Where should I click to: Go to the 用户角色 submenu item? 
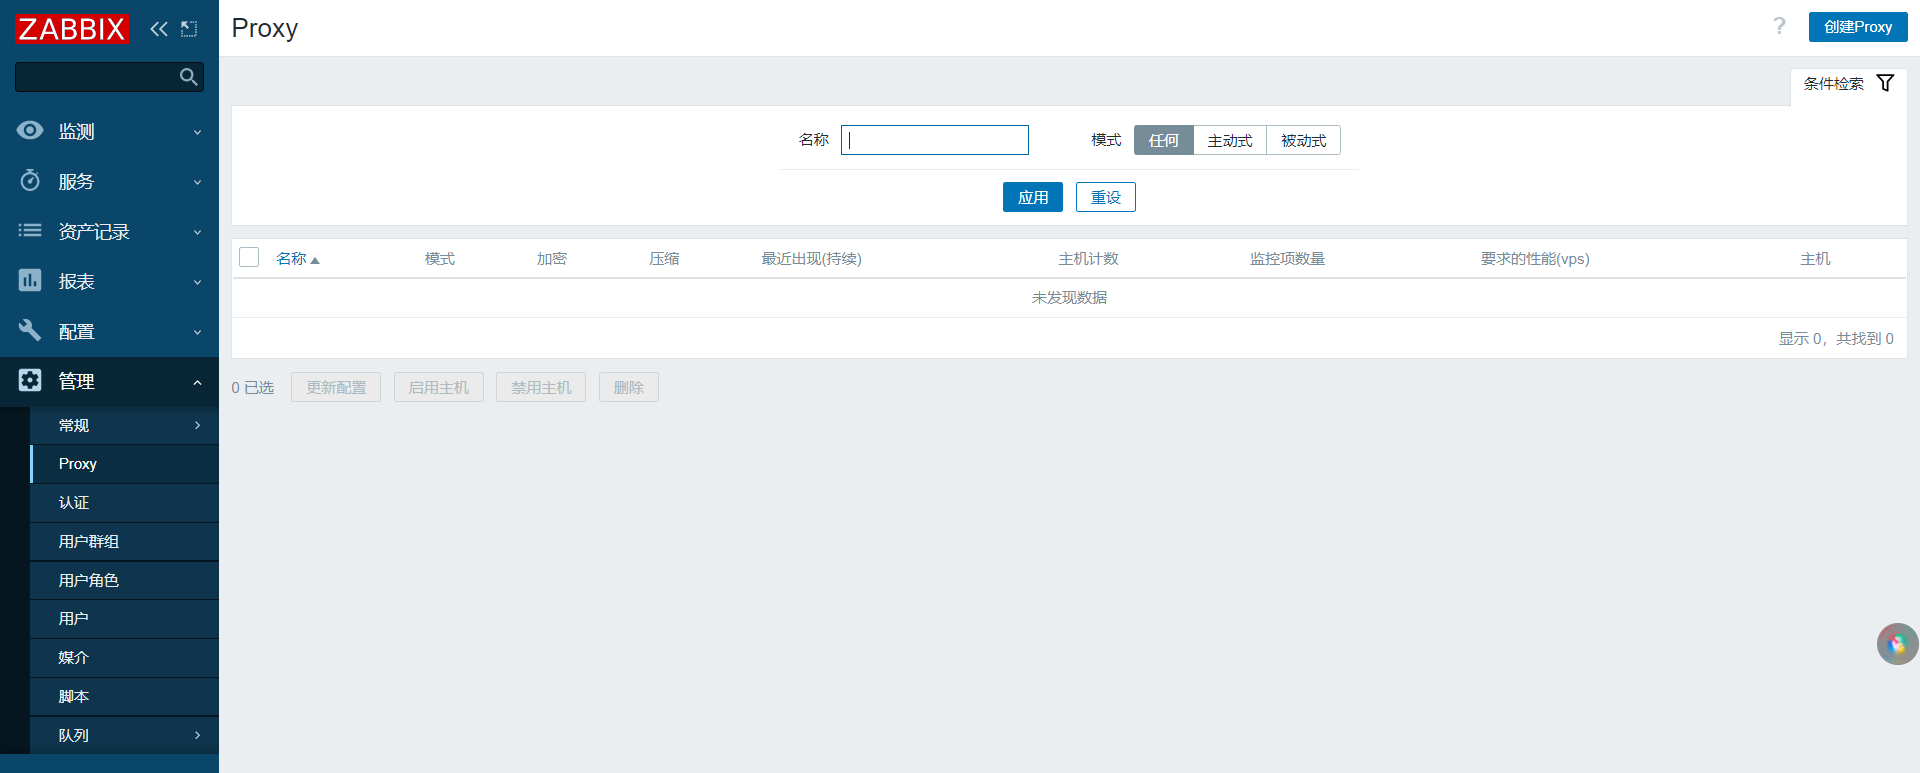[124, 581]
